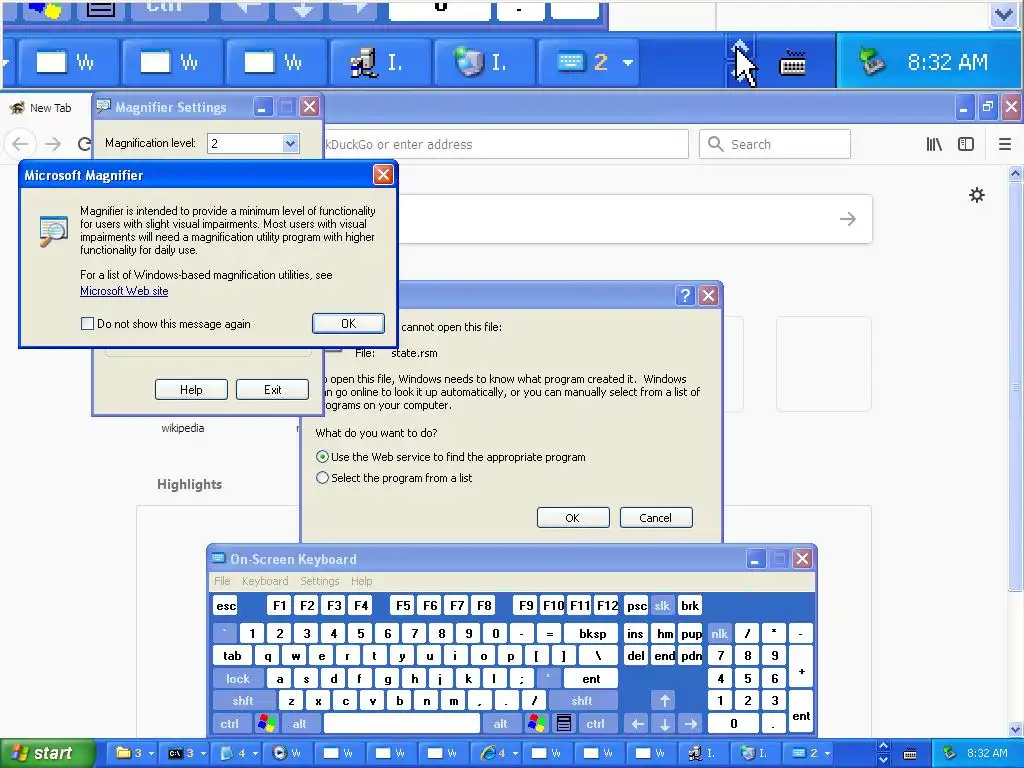
Task: Open the Firefox Library icon
Action: click(x=934, y=144)
